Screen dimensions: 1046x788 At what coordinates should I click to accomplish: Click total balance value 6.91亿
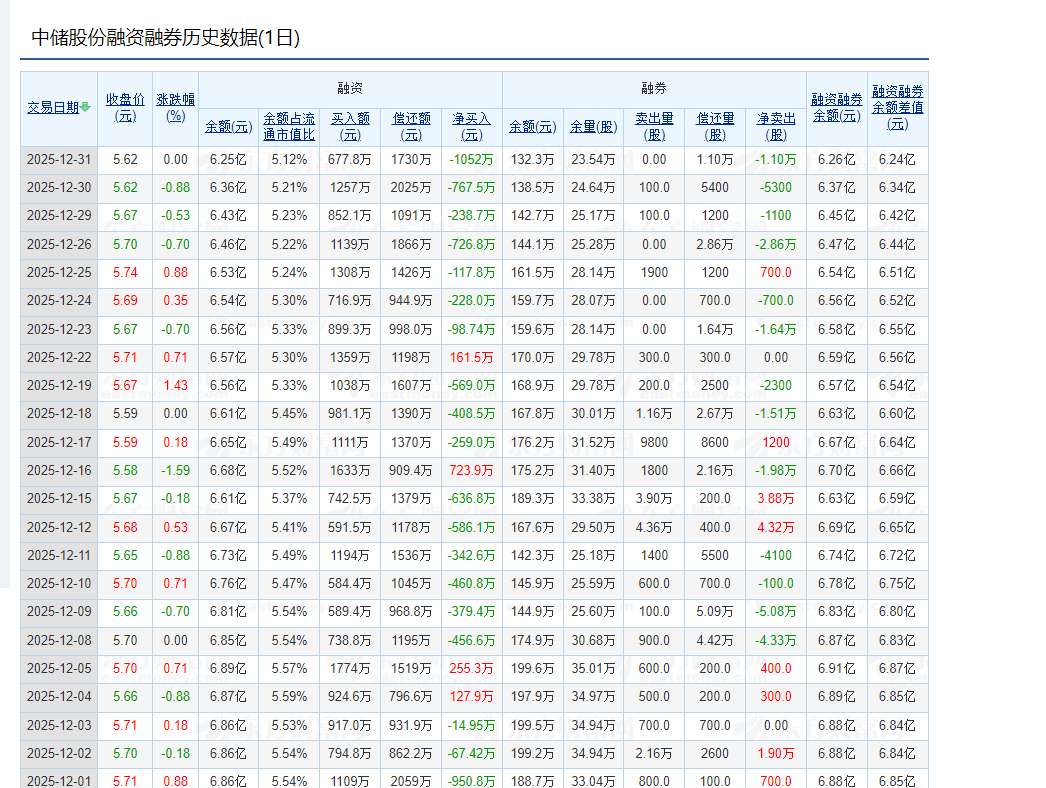[837, 668]
